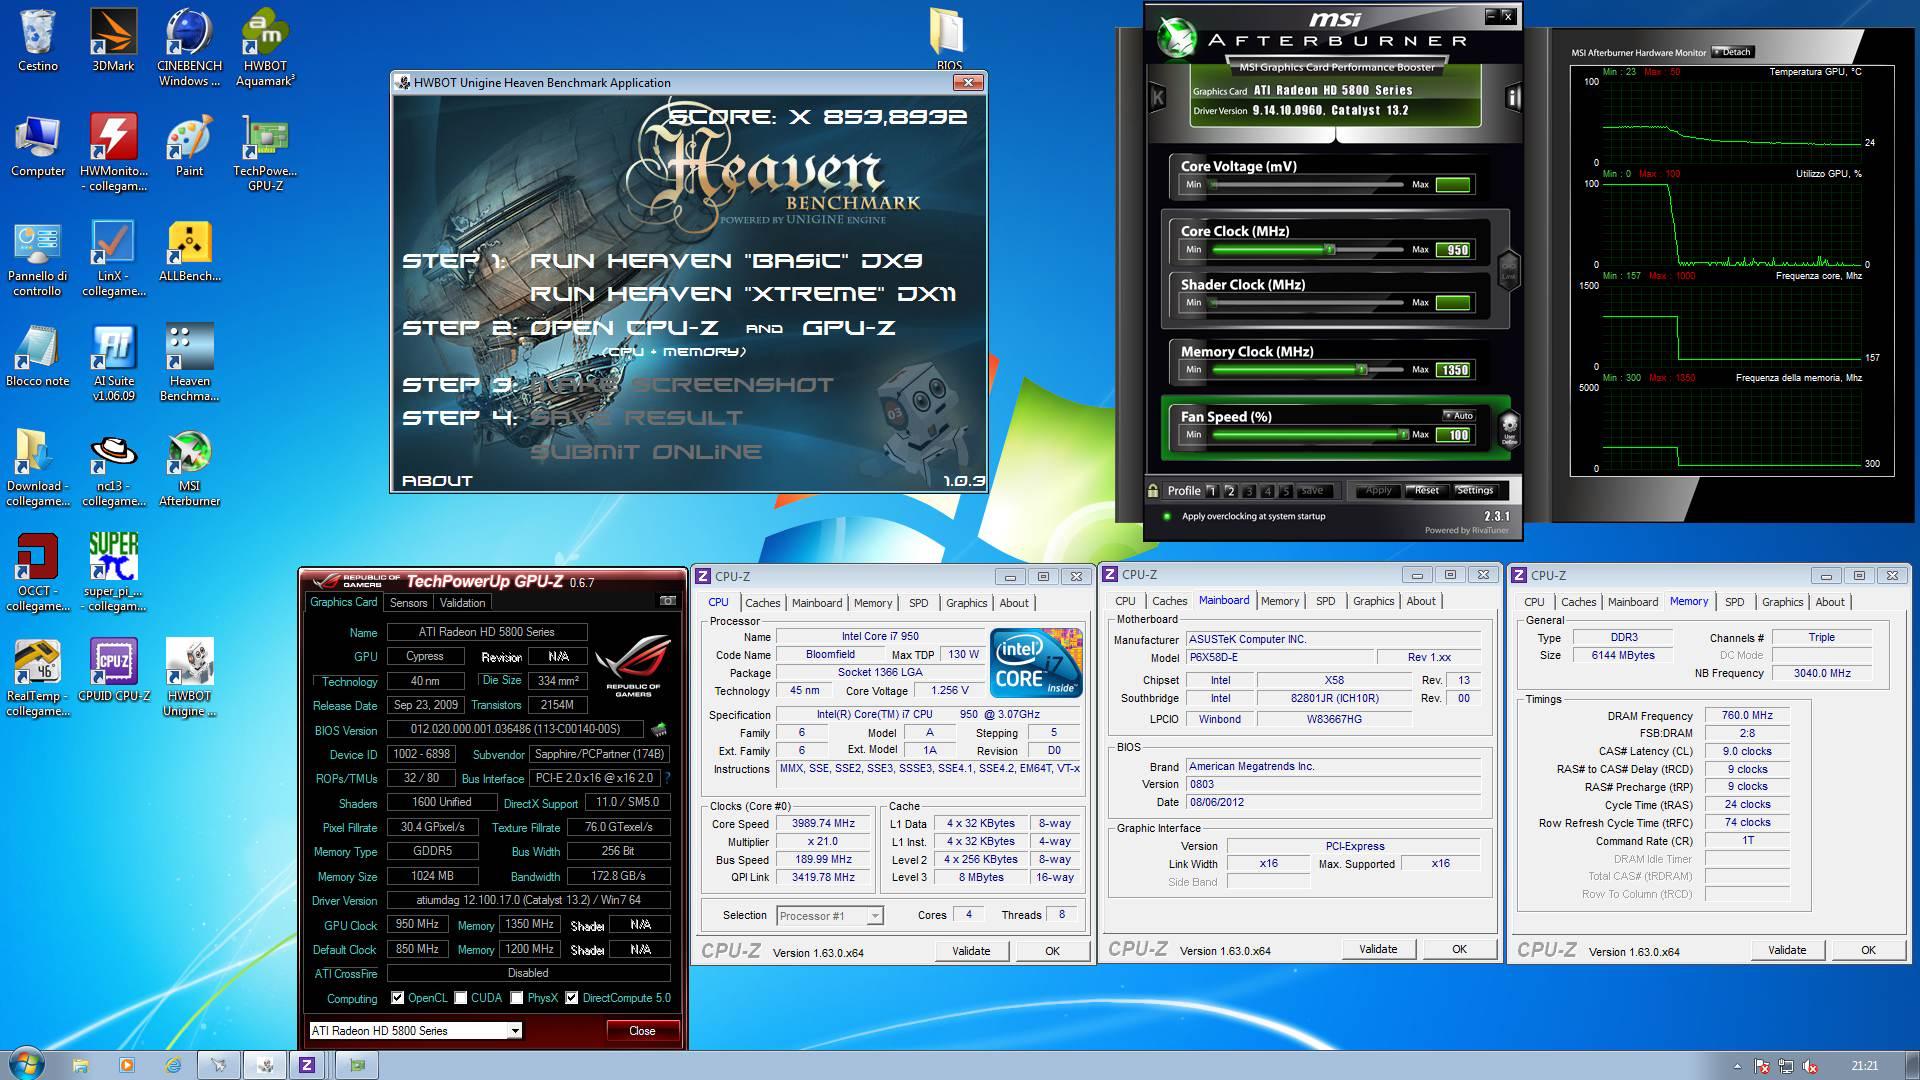
Task: Click Afterburner Apply button
Action: click(x=1379, y=490)
